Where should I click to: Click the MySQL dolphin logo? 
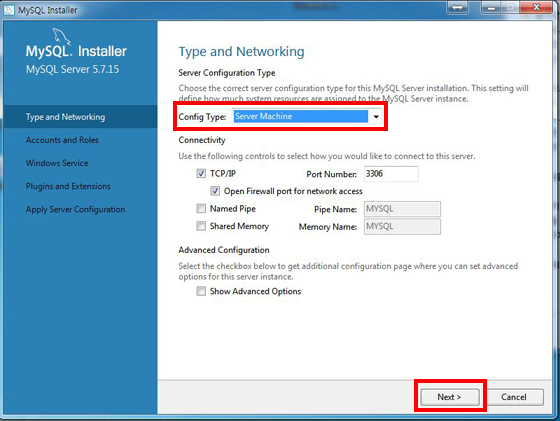point(62,36)
